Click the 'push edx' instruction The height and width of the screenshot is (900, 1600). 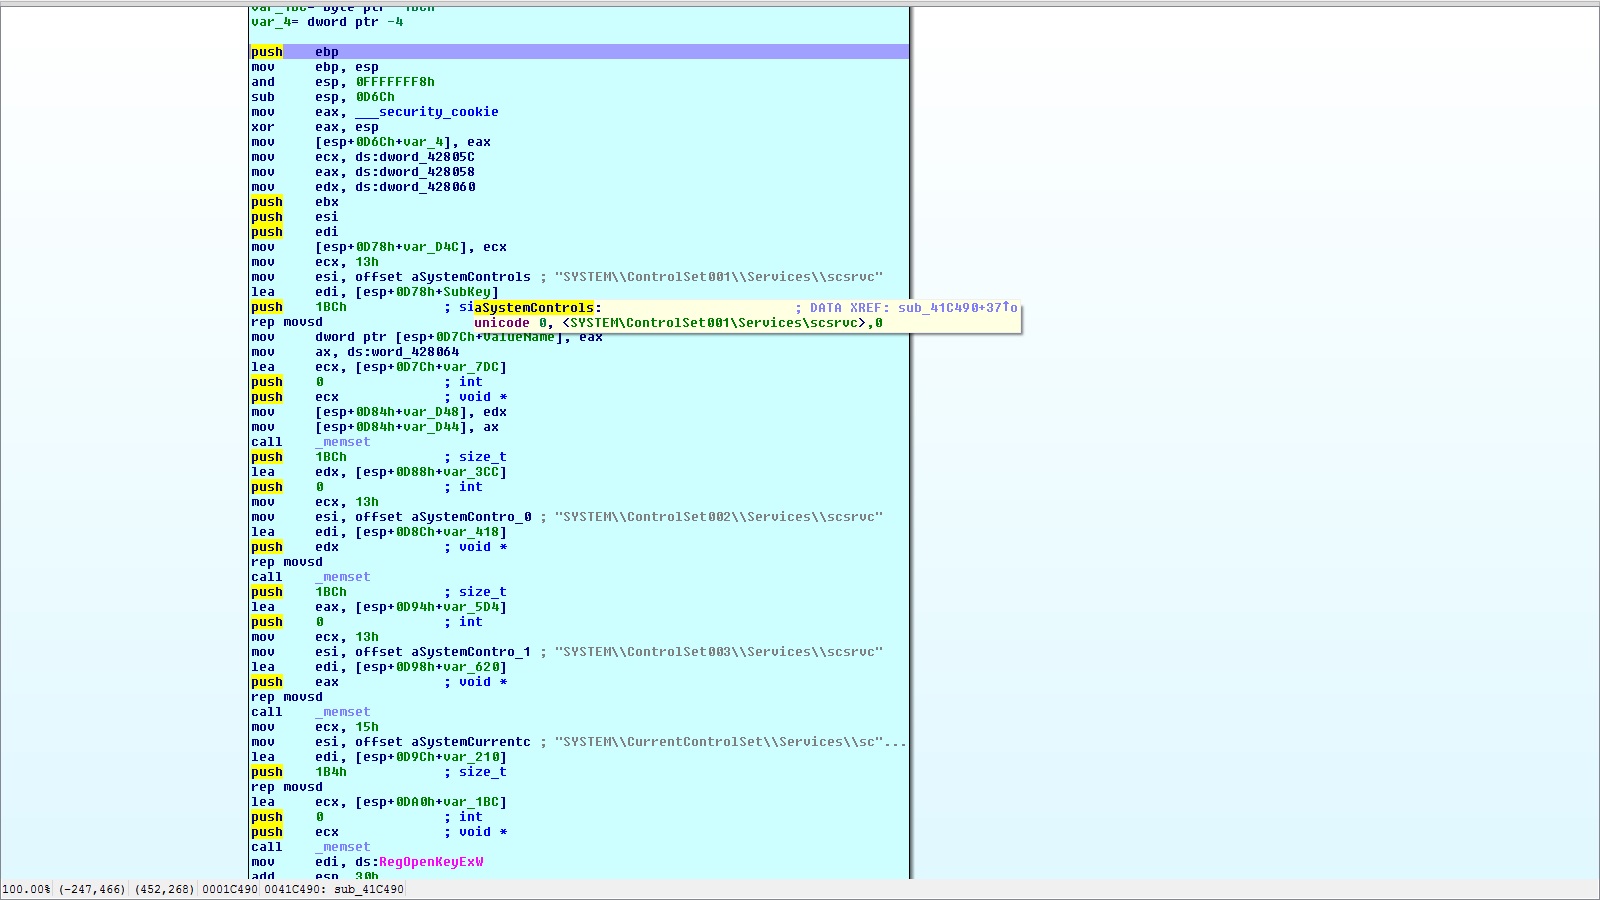coord(295,547)
